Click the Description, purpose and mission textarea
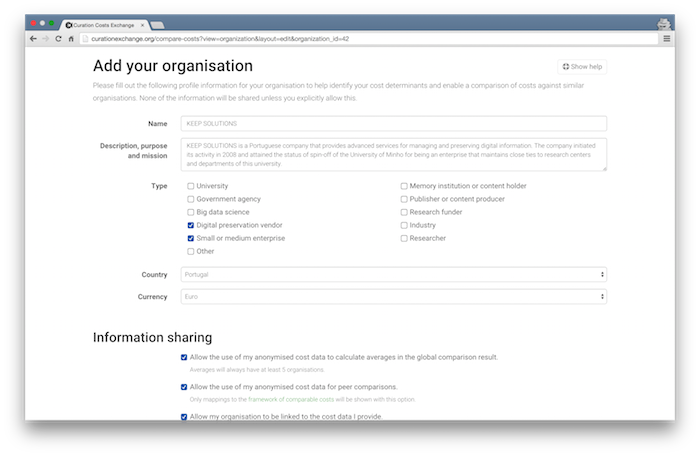Screen dimensions: 700x456 click(393, 155)
